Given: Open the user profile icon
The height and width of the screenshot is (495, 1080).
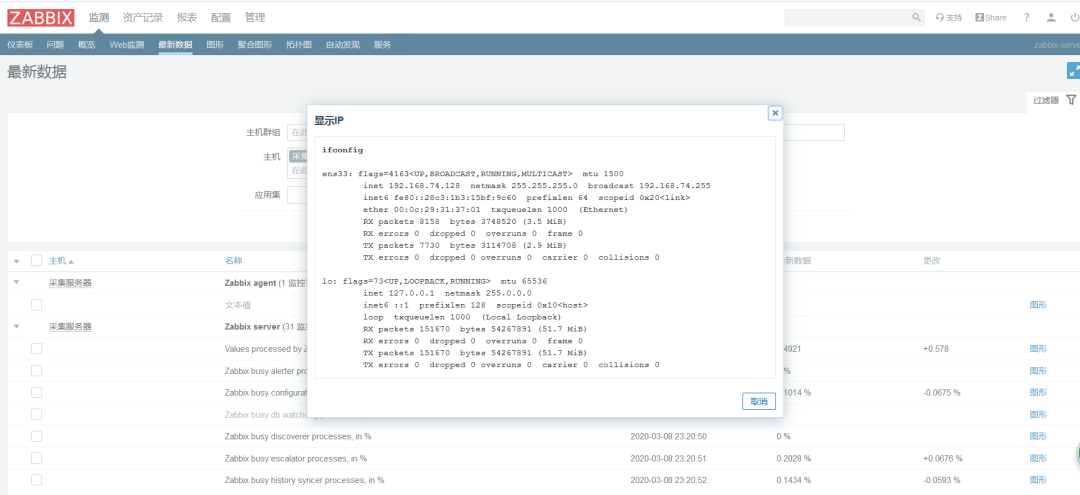Looking at the screenshot, I should [1051, 18].
